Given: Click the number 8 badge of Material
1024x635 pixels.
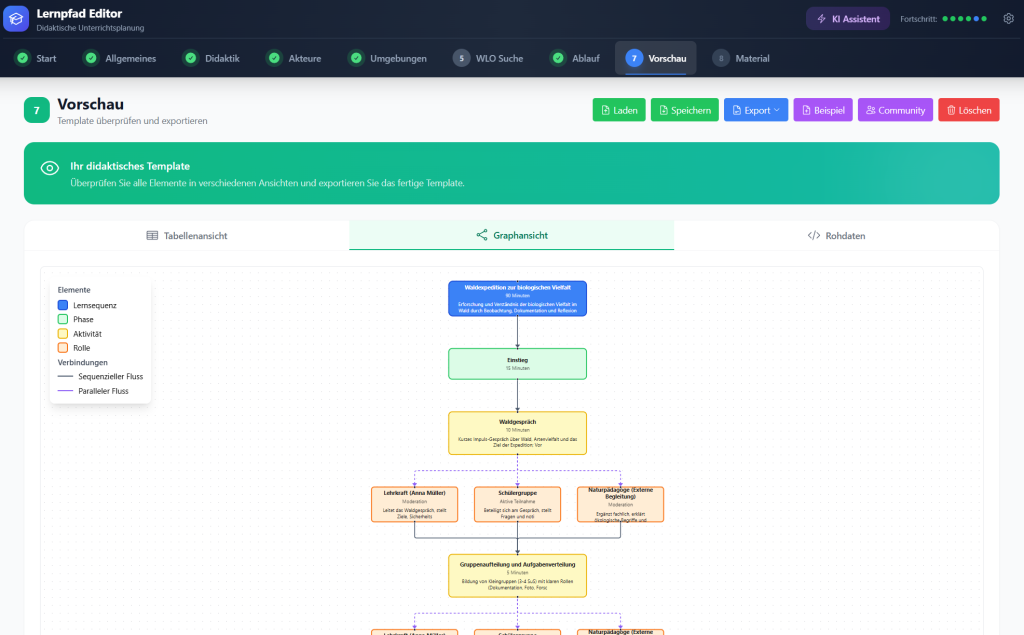Looking at the screenshot, I should coord(721,58).
